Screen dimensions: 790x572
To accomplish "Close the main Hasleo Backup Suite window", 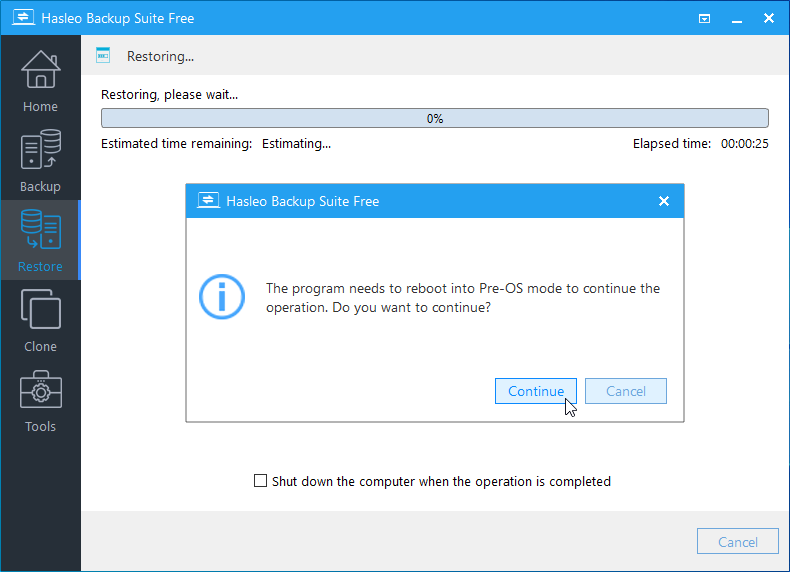I will click(x=768, y=18).
